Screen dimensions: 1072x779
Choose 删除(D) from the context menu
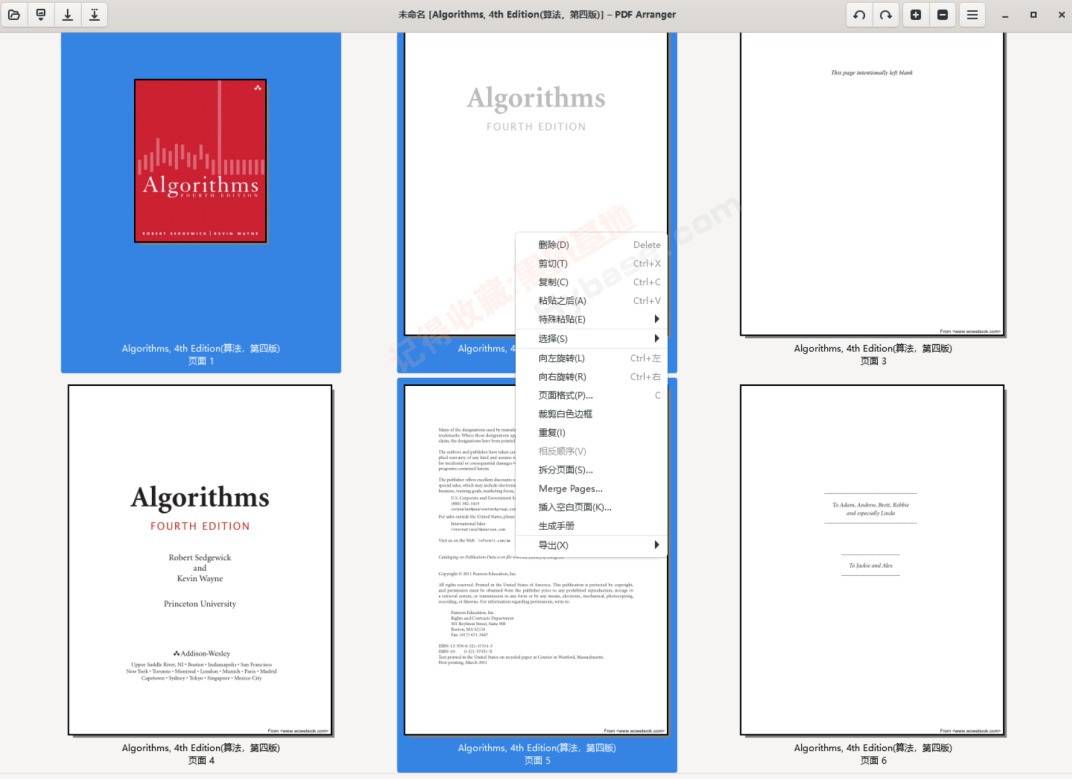[x=591, y=244]
